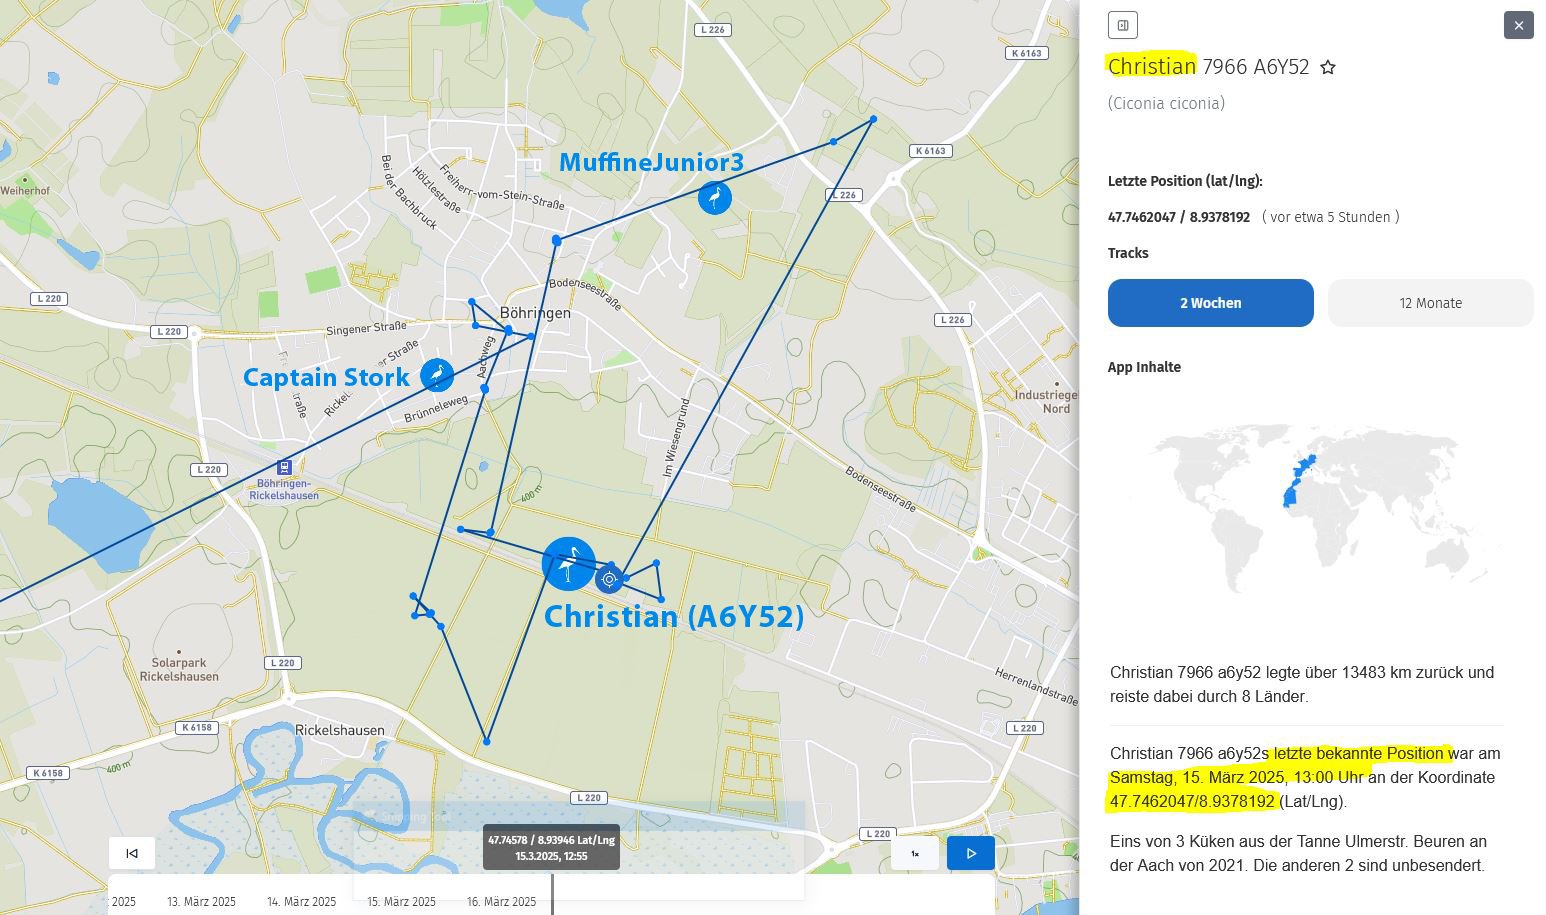Screen dimensions: 1546x915
Task: Click the timeline playhead position handle
Action: 552,892
